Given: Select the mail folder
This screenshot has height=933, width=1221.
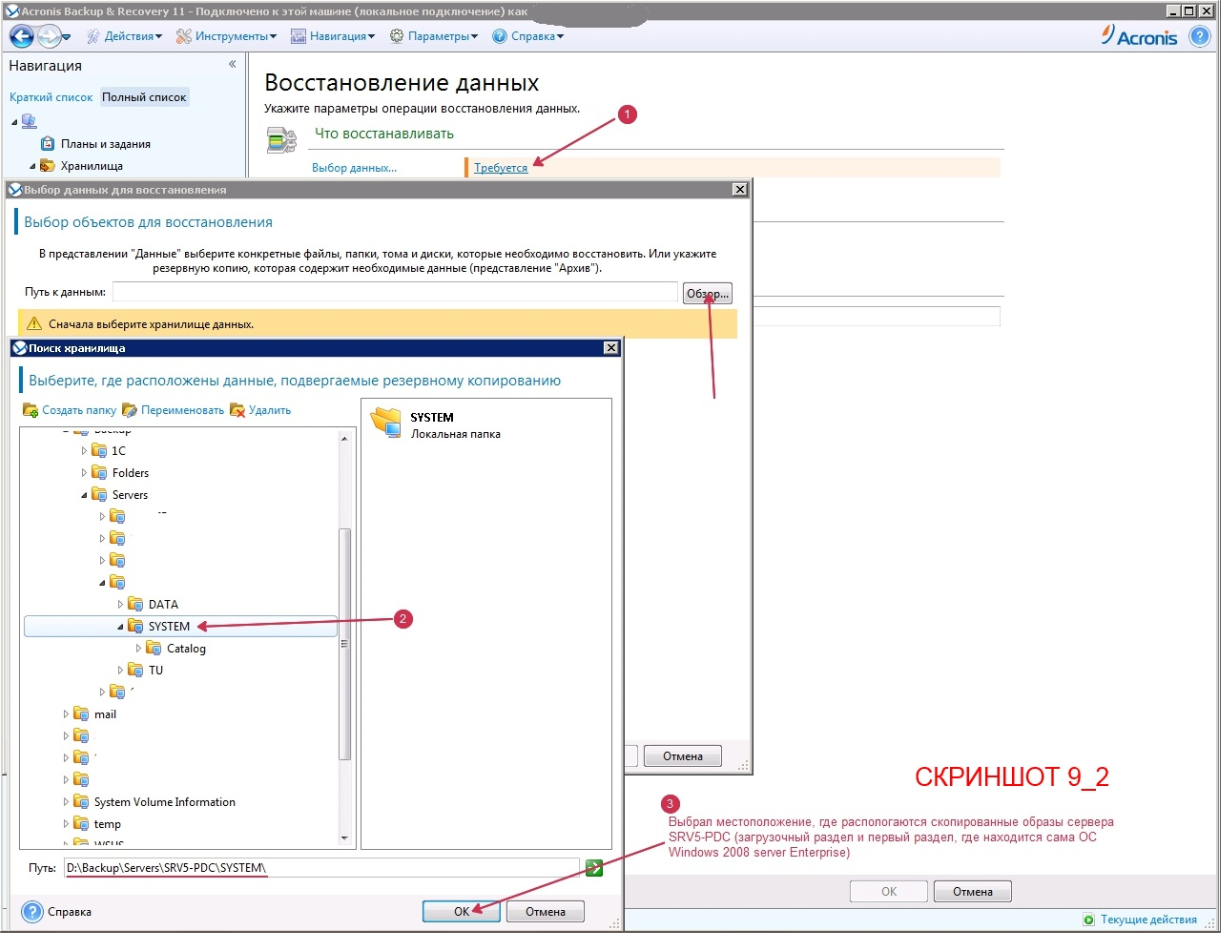Looking at the screenshot, I should [x=105, y=715].
